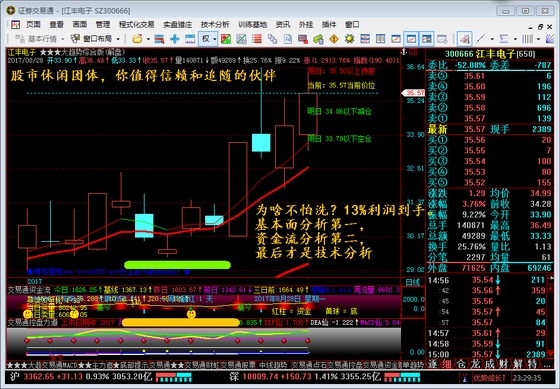Open the 技术分析 menu
The width and height of the screenshot is (560, 389).
click(x=215, y=25)
